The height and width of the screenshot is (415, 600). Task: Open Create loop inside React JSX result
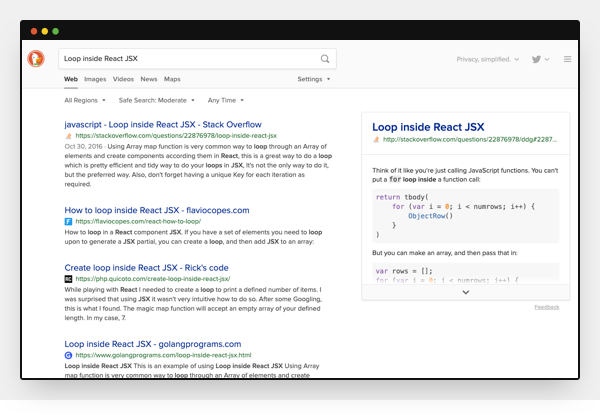coord(147,268)
